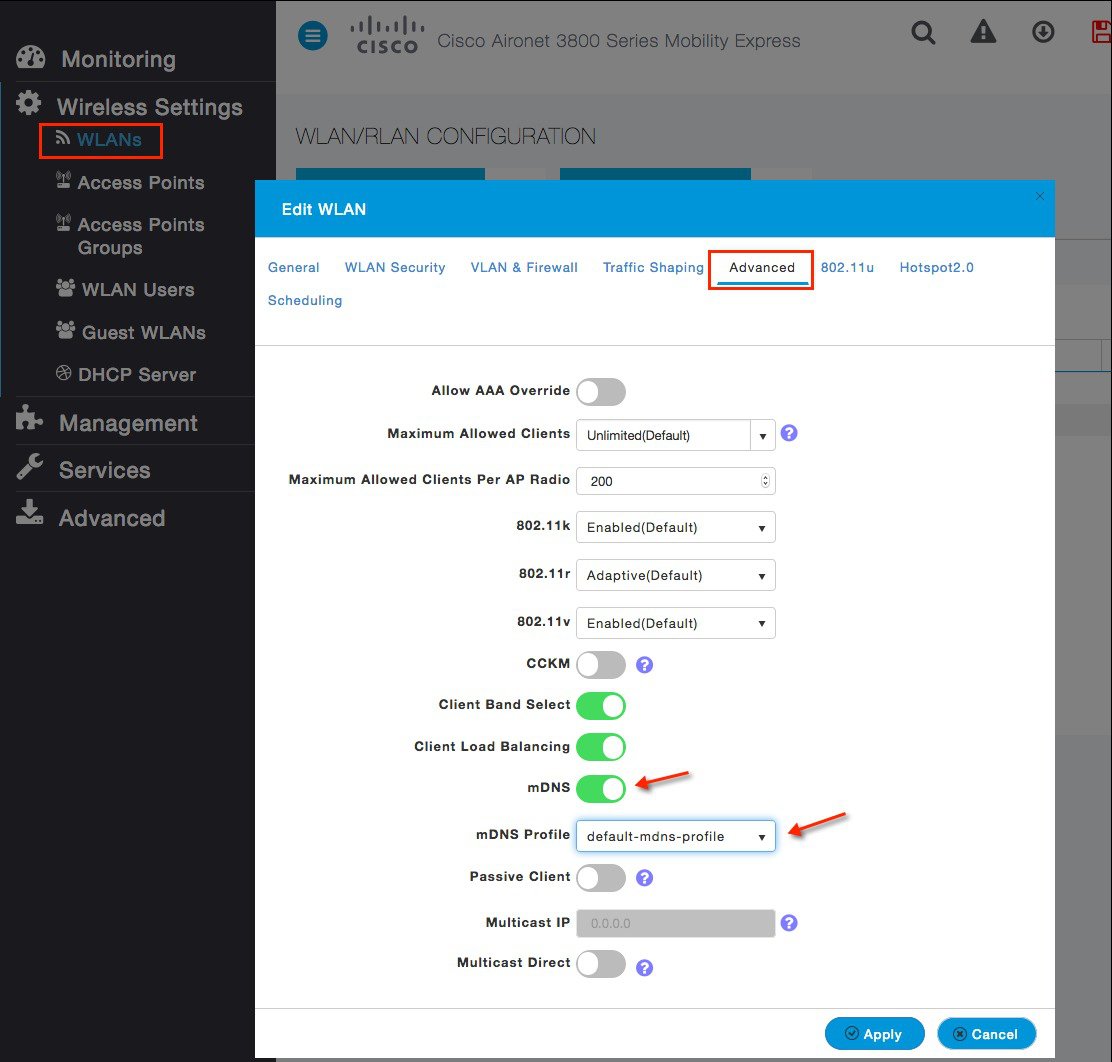Switch to the General tab
The image size is (1112, 1062).
click(x=294, y=267)
